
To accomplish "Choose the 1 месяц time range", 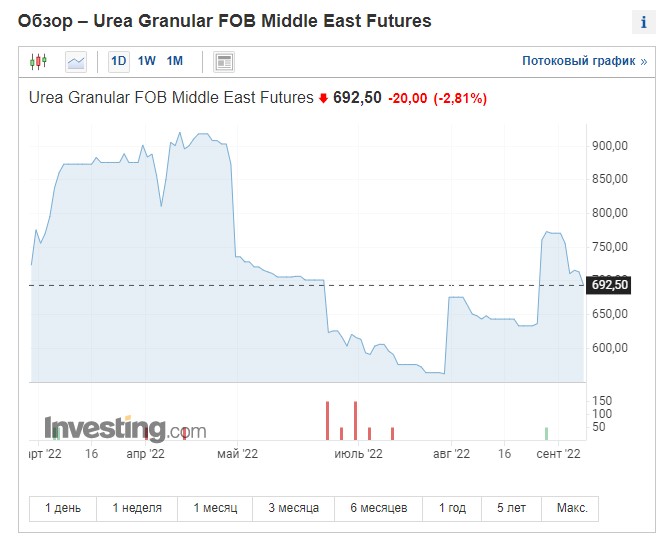I will (x=215, y=508).
